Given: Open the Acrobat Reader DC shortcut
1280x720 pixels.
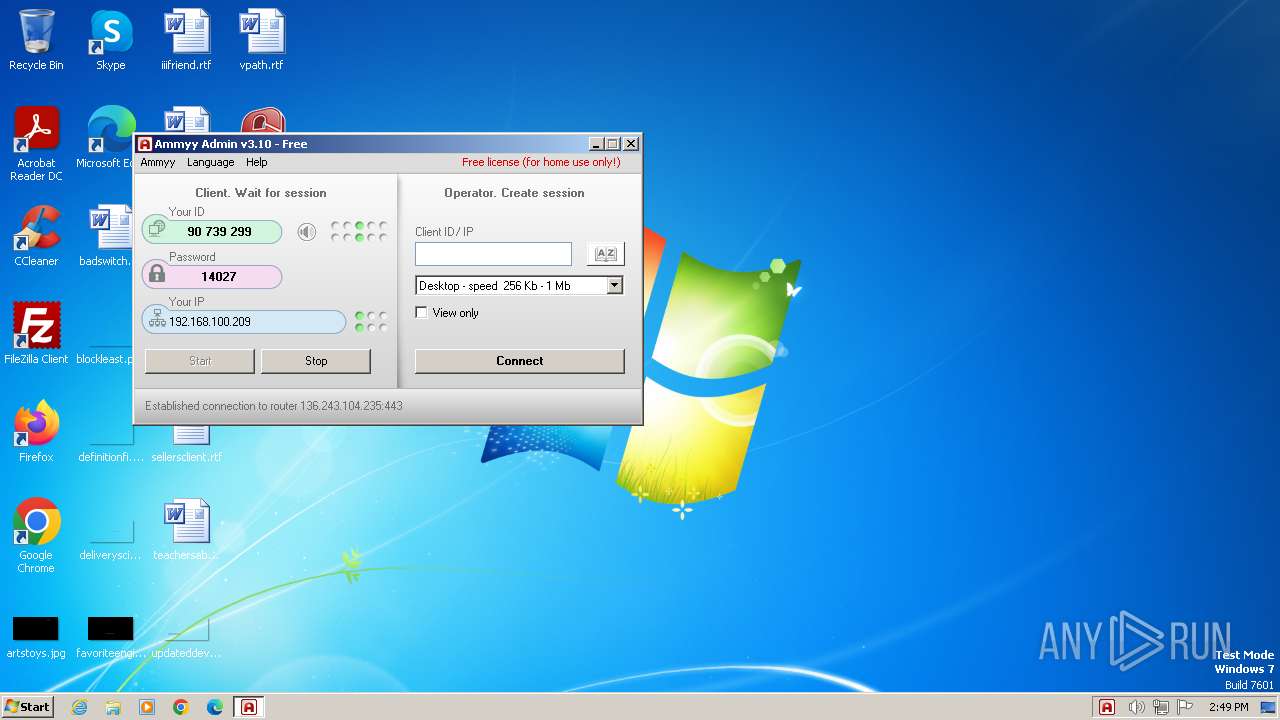Looking at the screenshot, I should coord(36,144).
